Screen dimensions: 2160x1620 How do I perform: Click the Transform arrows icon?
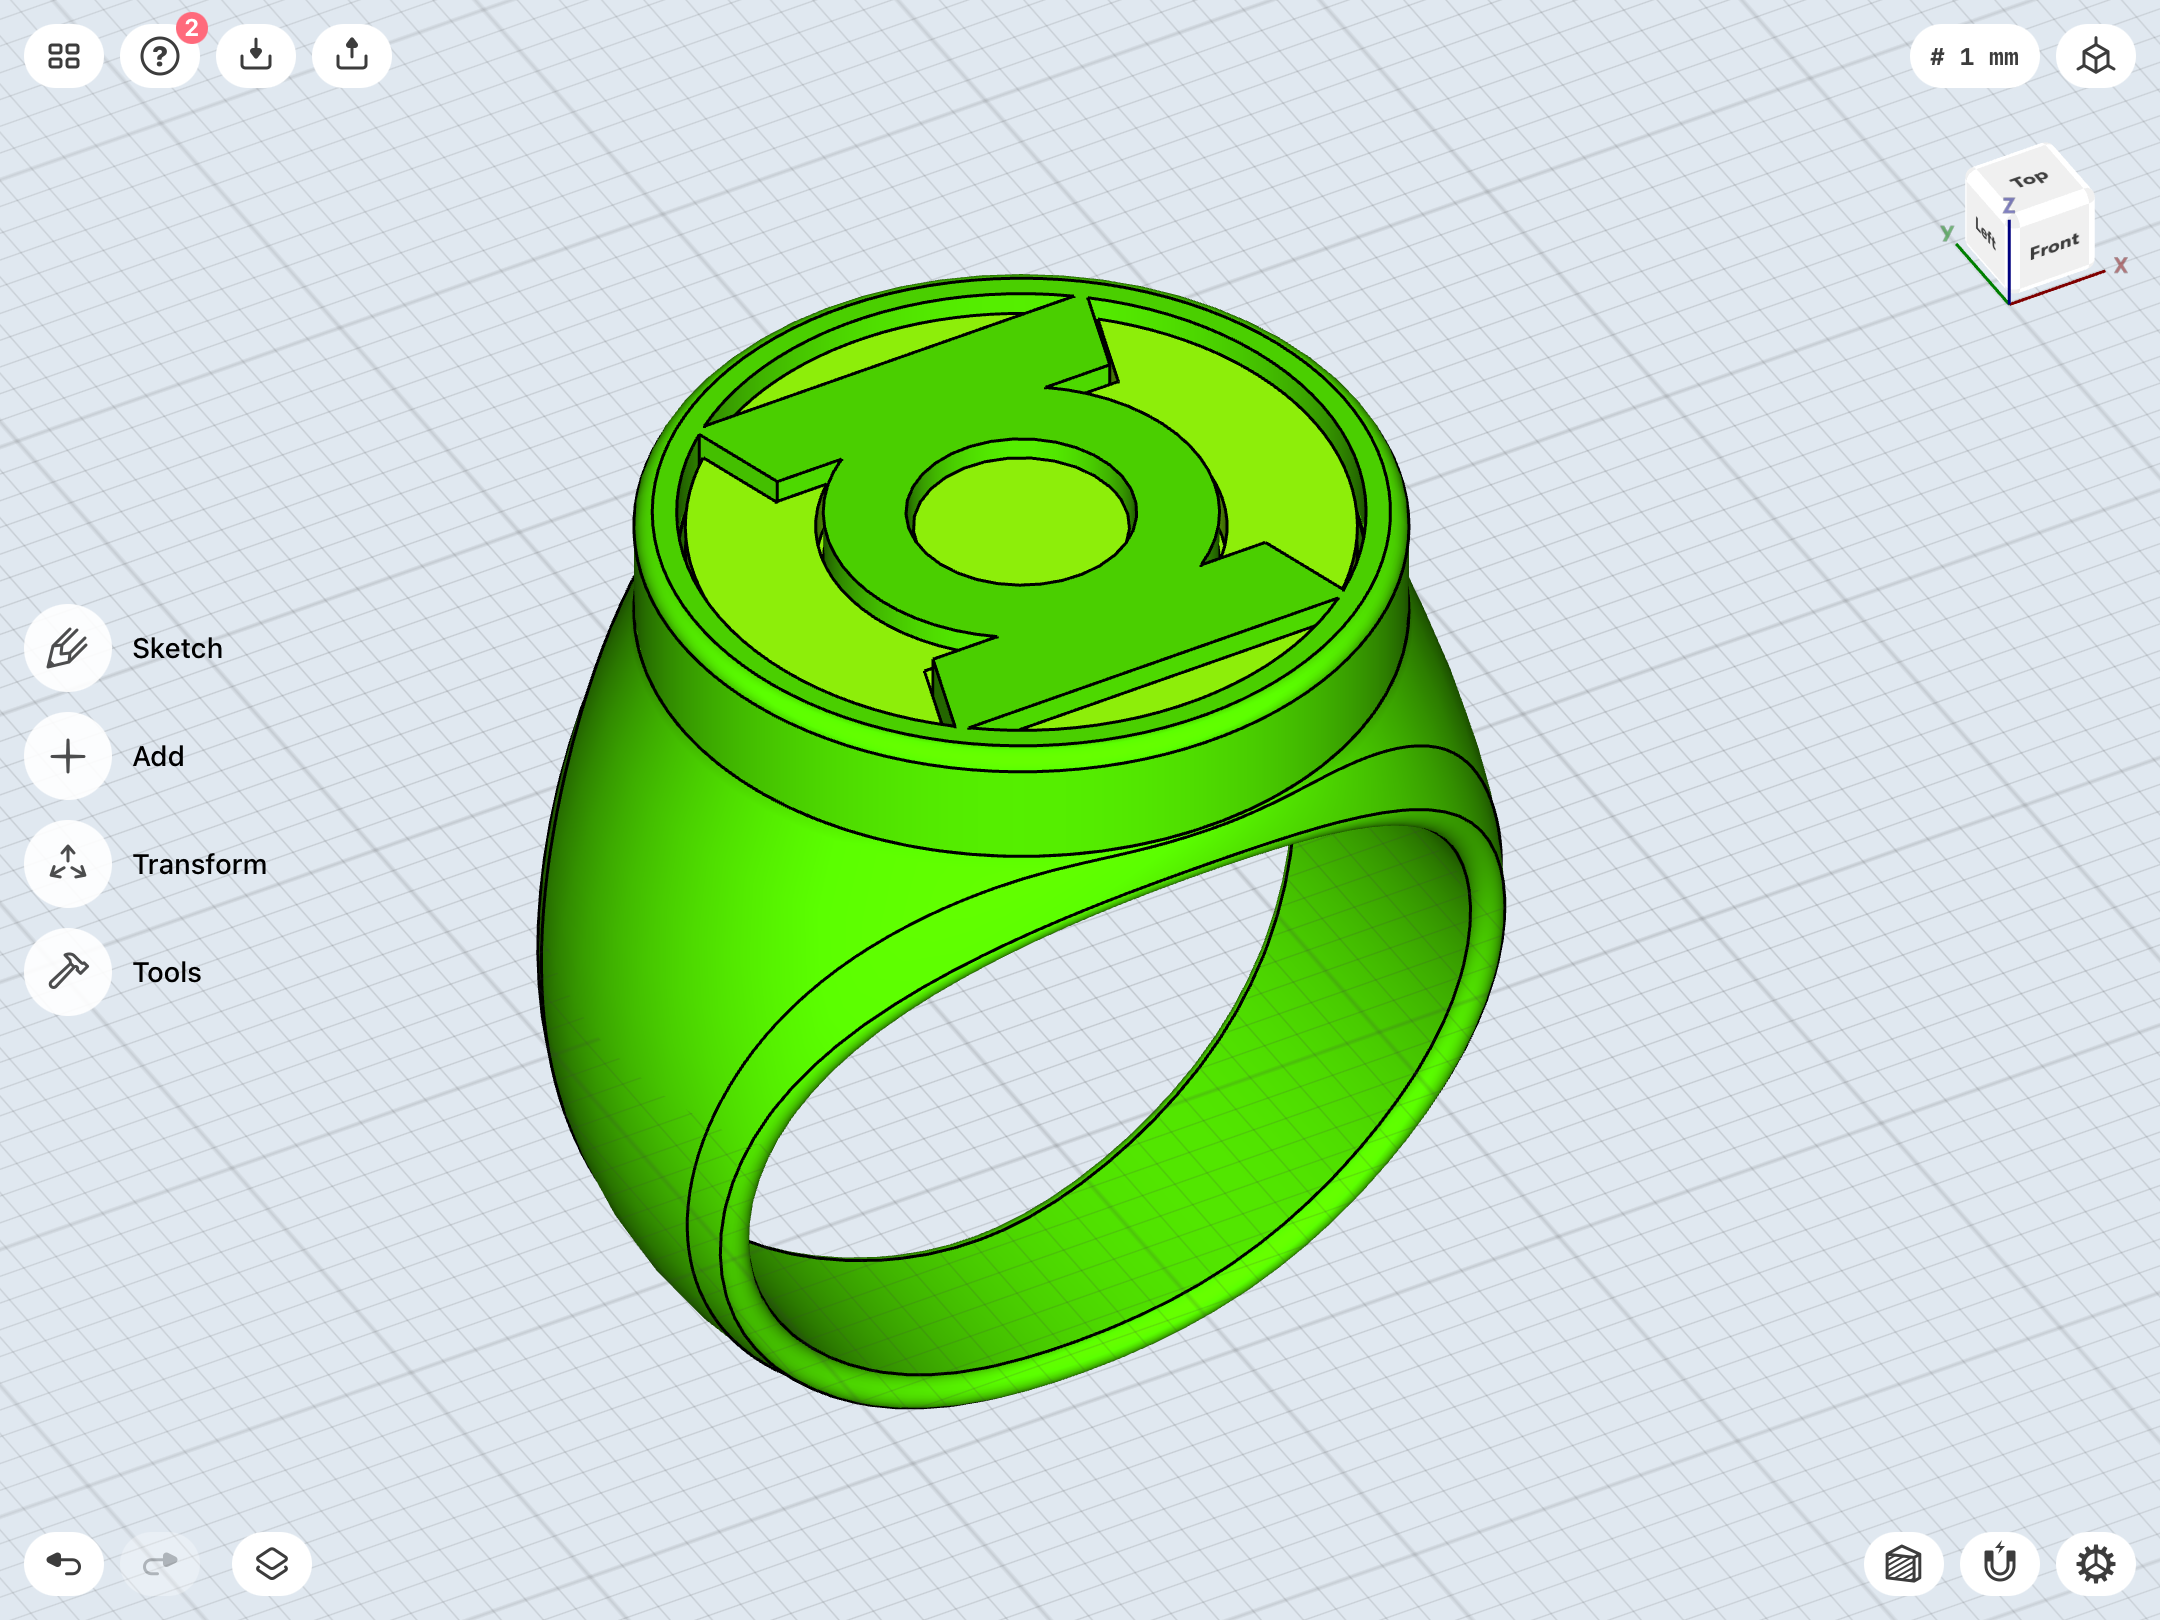tap(68, 864)
